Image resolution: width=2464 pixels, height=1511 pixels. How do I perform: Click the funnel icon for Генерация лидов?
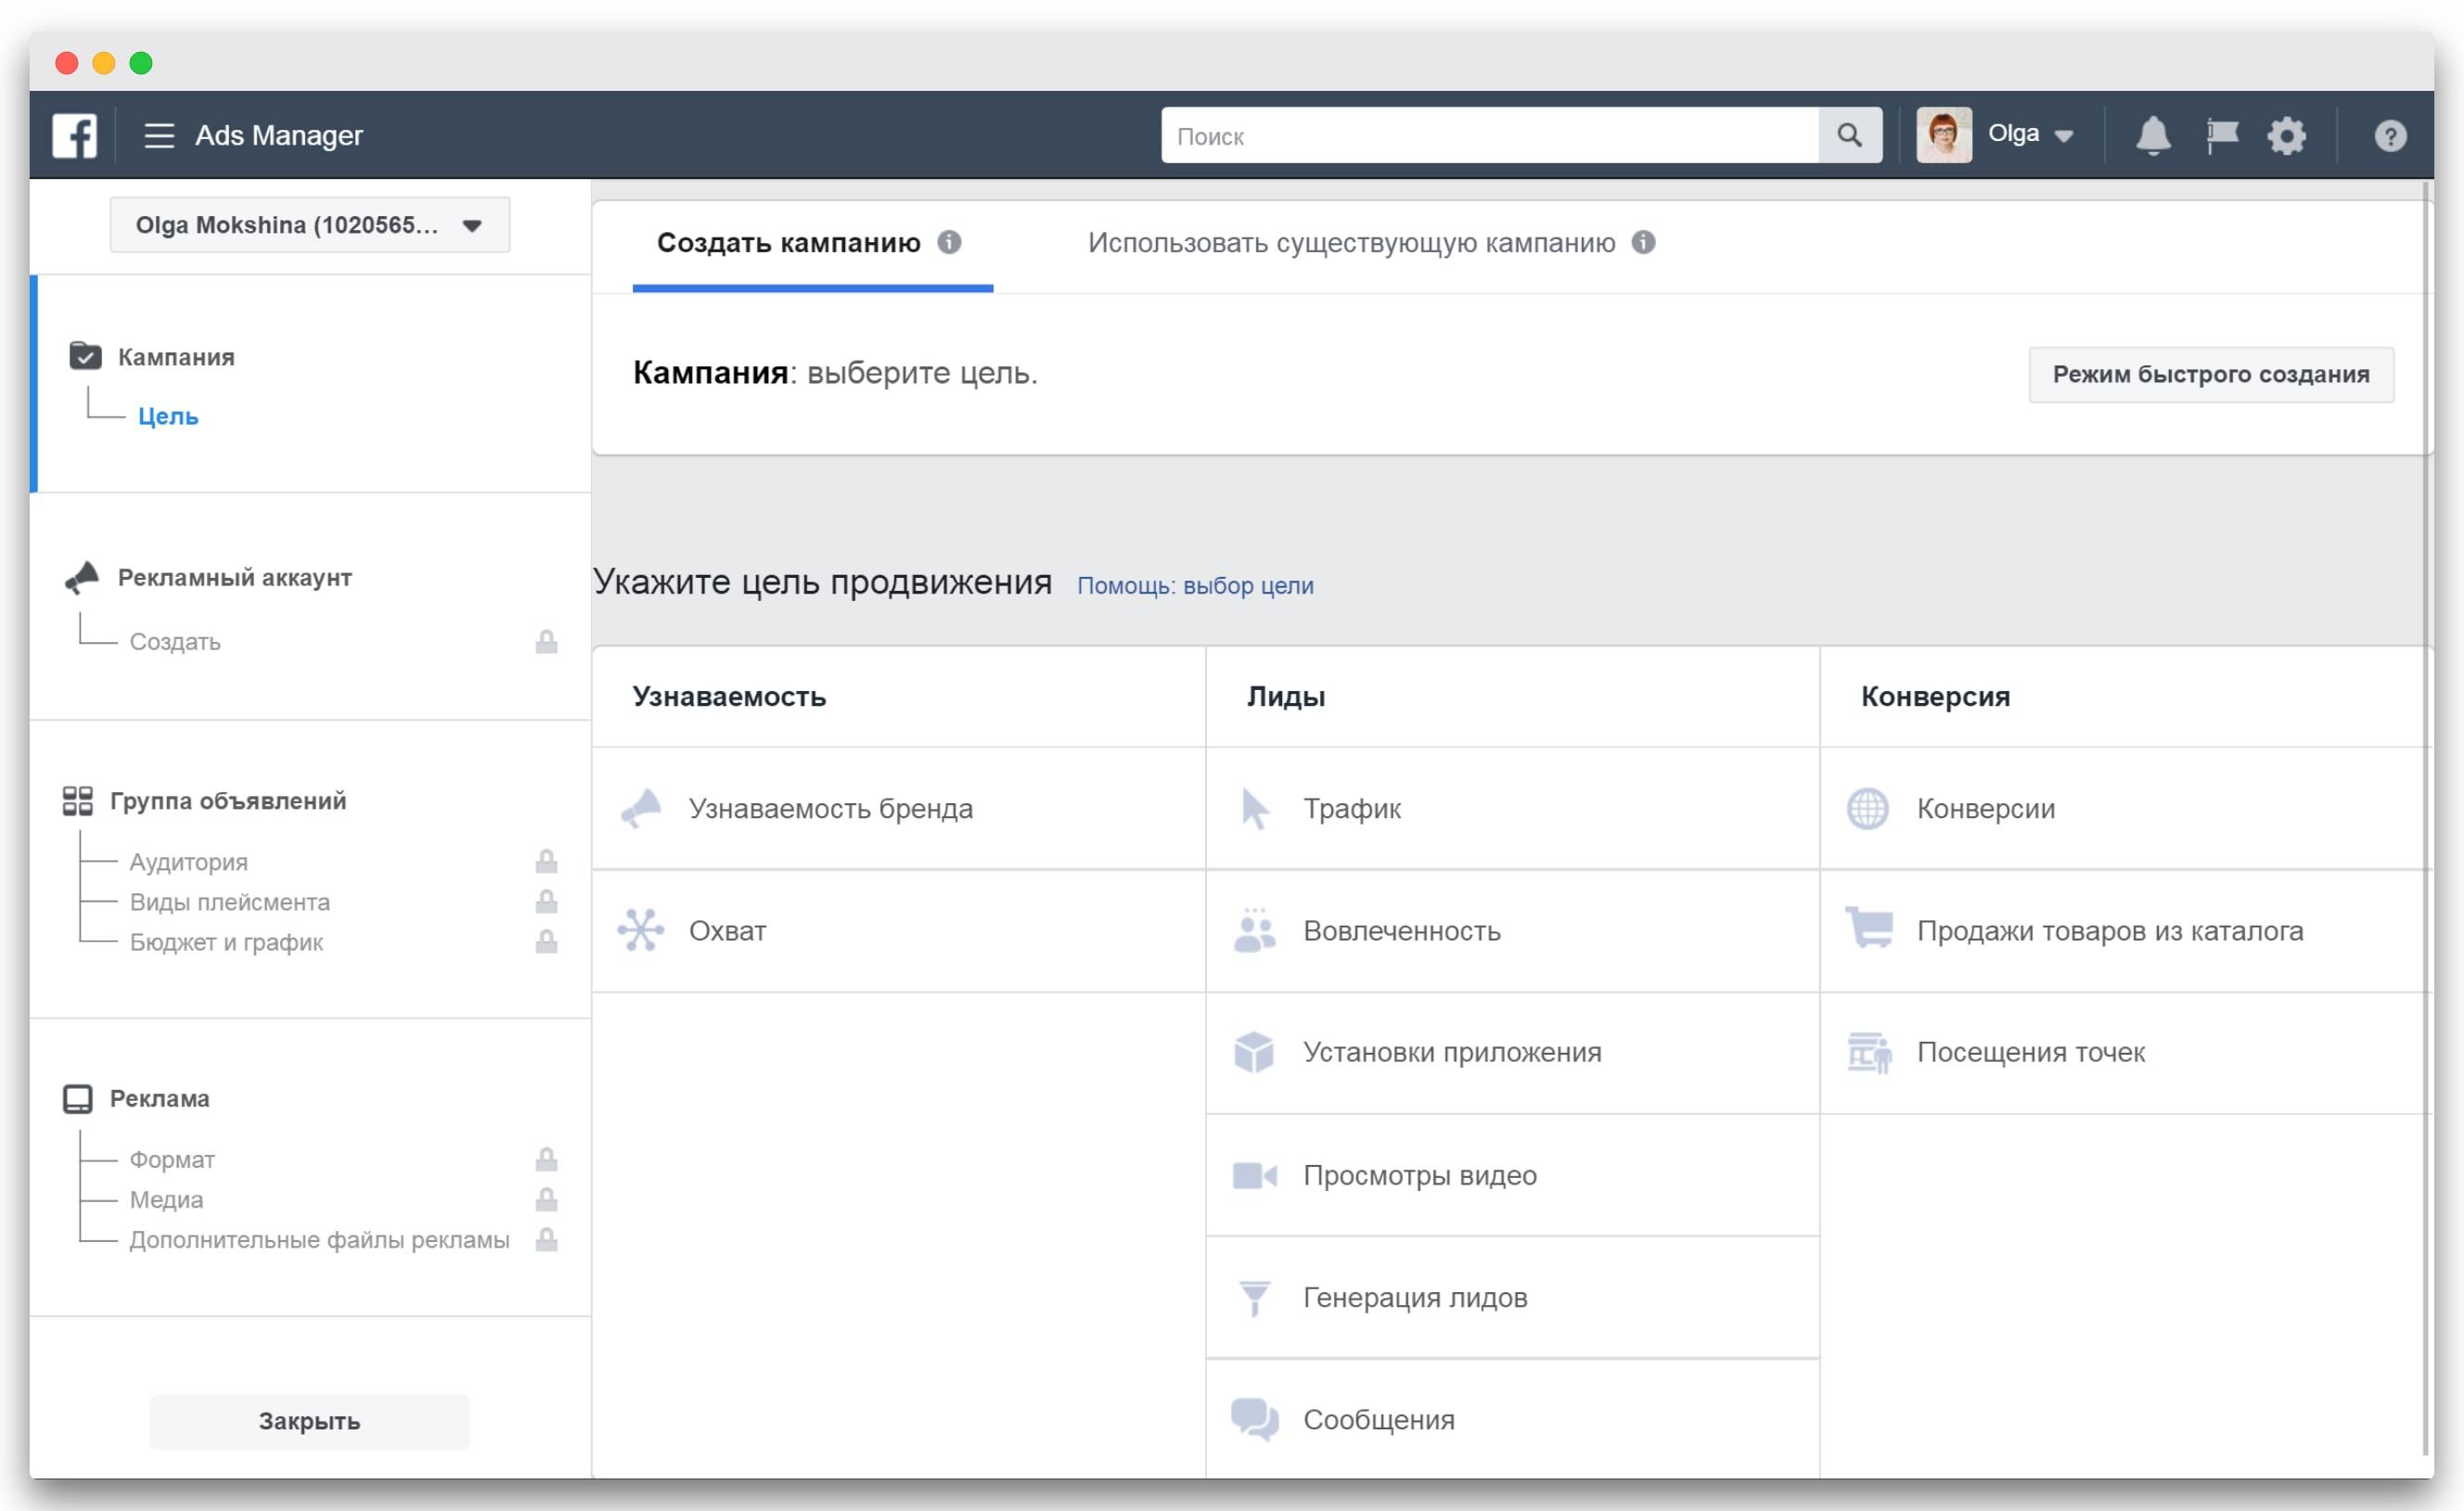click(1254, 1298)
